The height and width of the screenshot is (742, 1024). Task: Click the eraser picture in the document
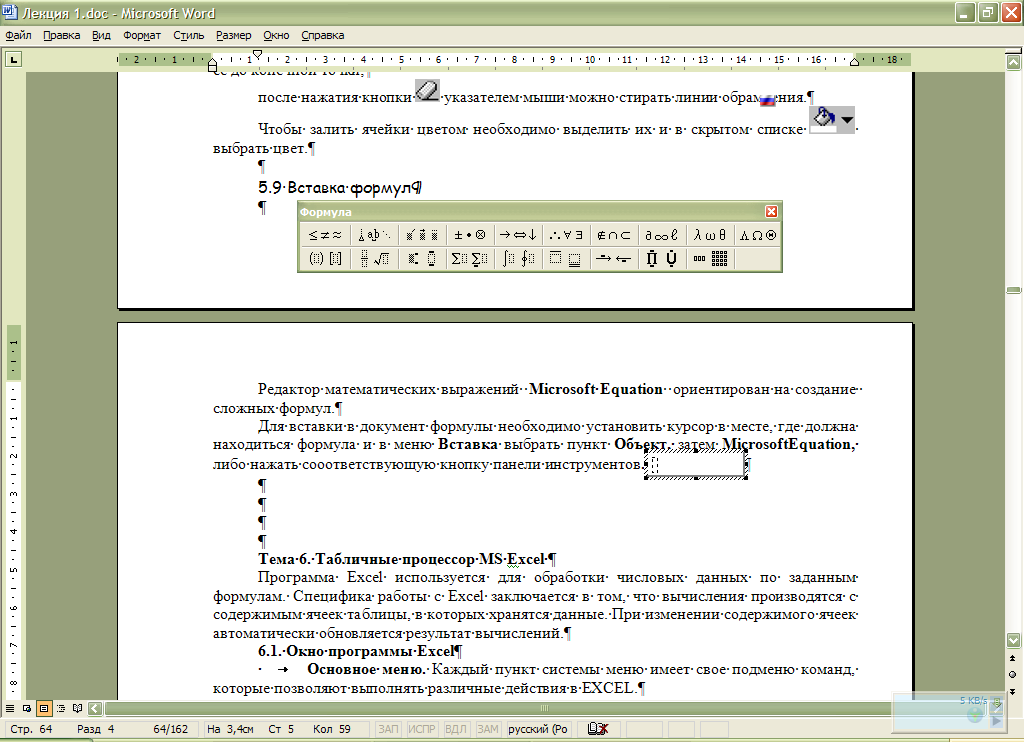coord(428,90)
